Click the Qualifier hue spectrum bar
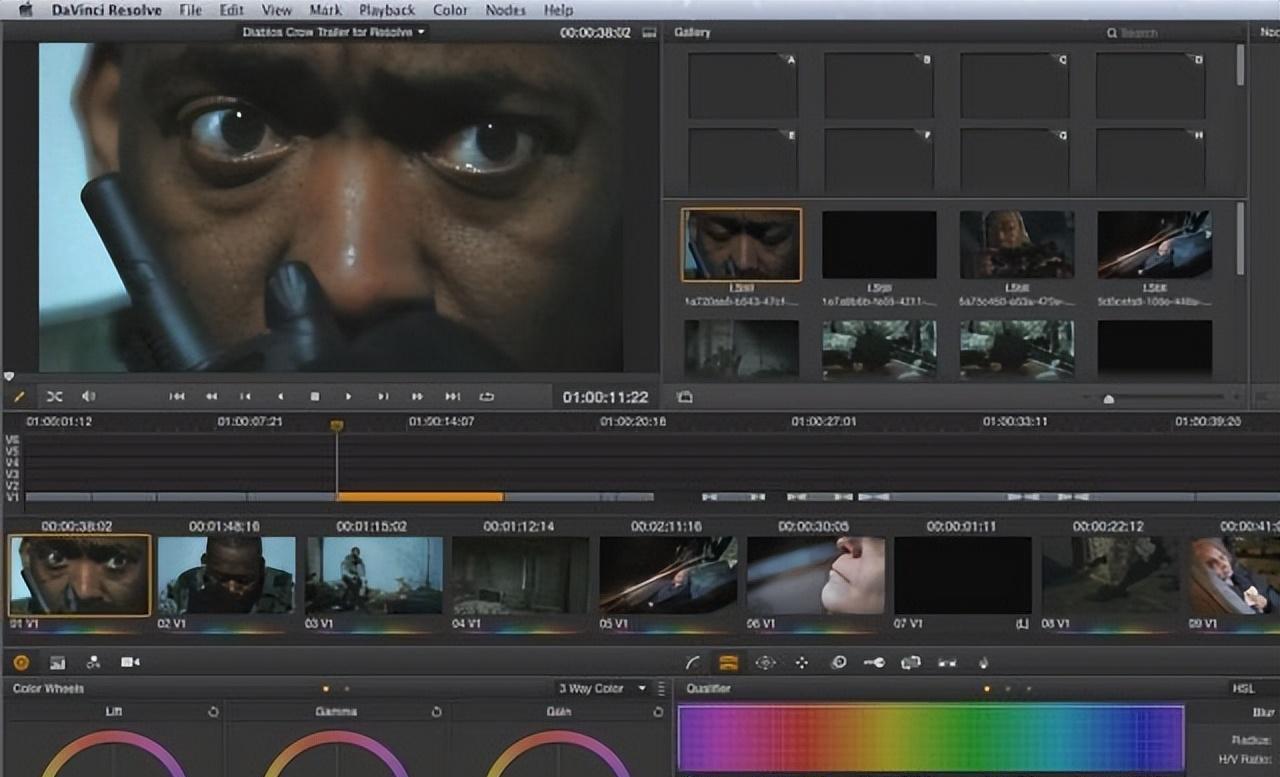The width and height of the screenshot is (1280, 777). (x=930, y=737)
